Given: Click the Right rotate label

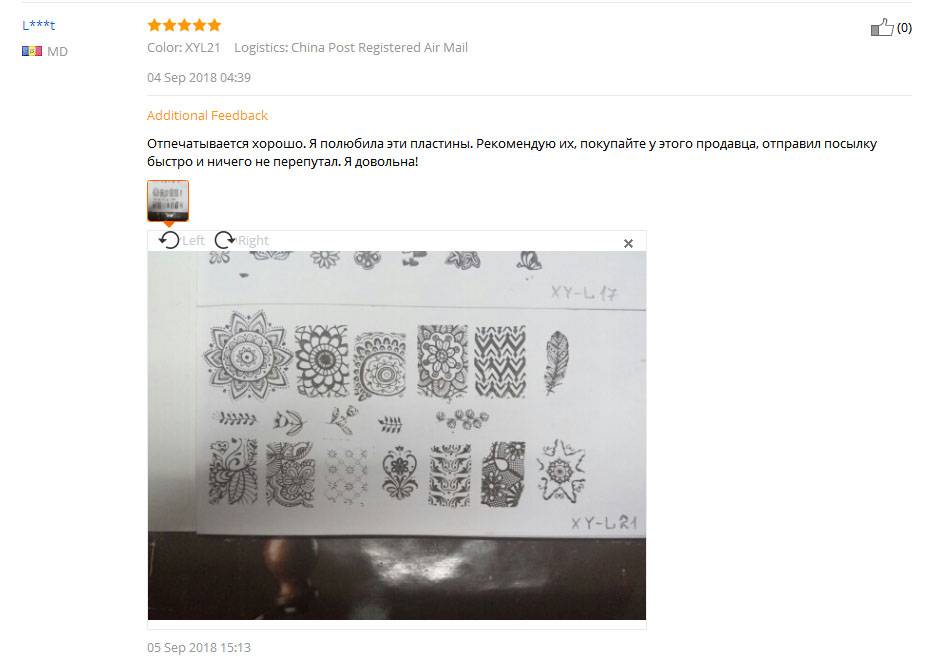Looking at the screenshot, I should (253, 240).
